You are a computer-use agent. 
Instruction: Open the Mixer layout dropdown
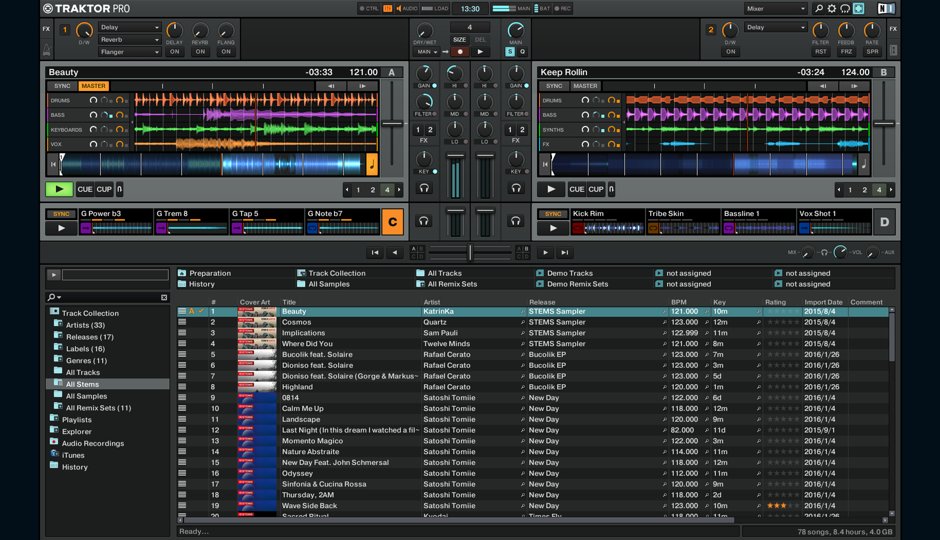click(x=775, y=8)
